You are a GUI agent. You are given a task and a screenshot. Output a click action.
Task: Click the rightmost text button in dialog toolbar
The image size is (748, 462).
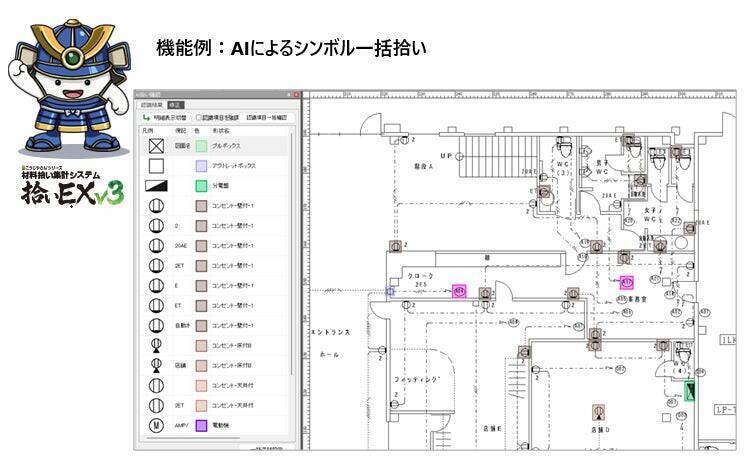coord(267,117)
